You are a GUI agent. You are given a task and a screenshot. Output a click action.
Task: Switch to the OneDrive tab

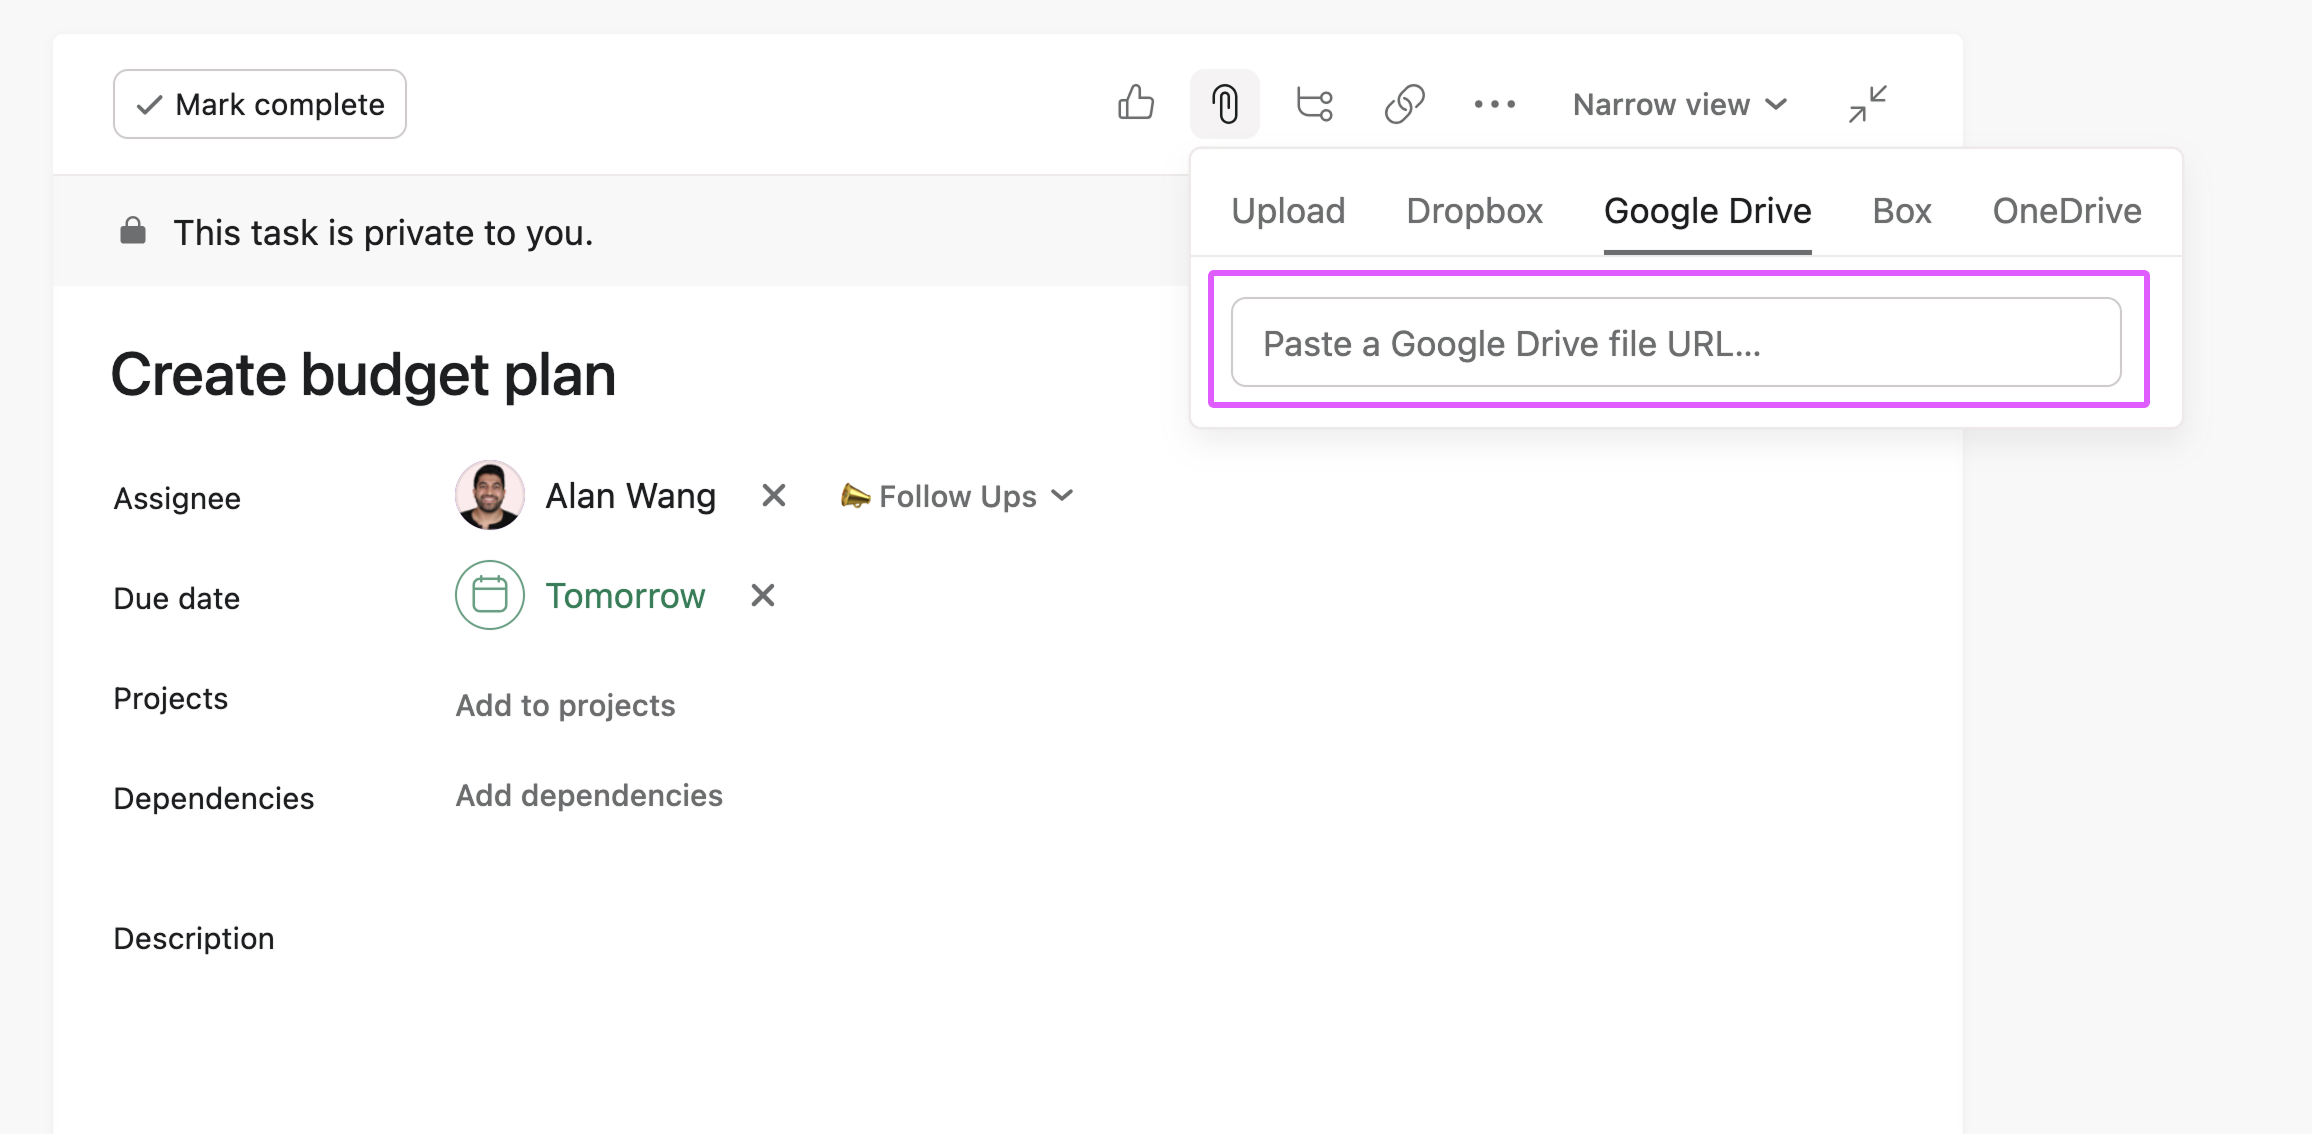pyautogui.click(x=2066, y=210)
